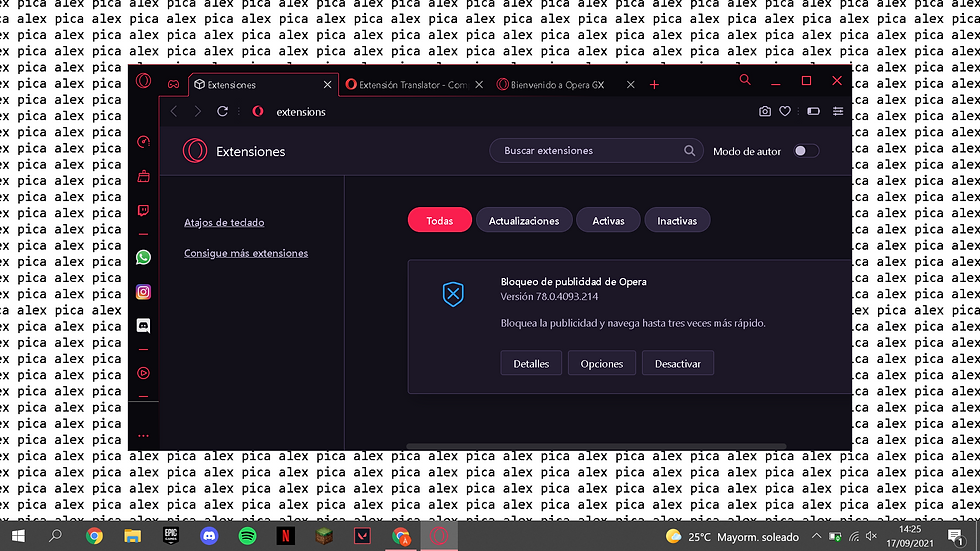Image resolution: width=980 pixels, height=551 pixels.
Task: Open sidebar setup three dots
Action: (144, 436)
